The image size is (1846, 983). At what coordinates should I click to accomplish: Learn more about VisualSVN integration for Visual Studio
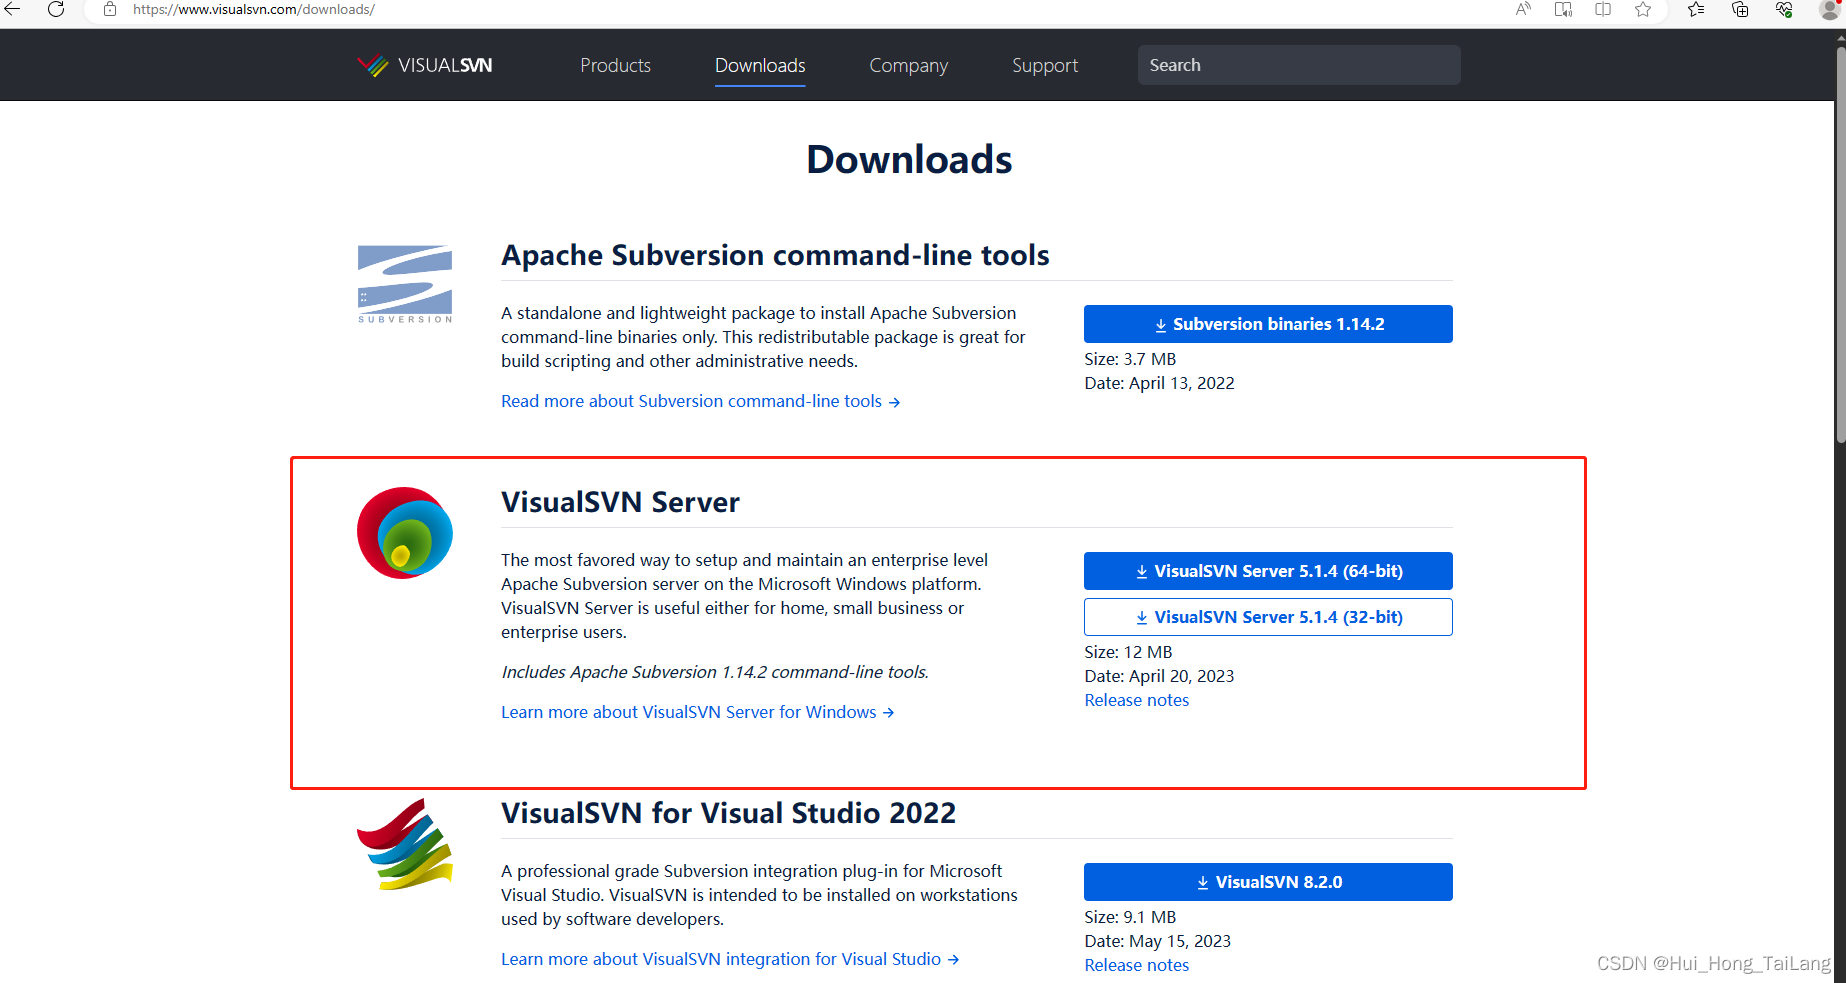(x=730, y=959)
